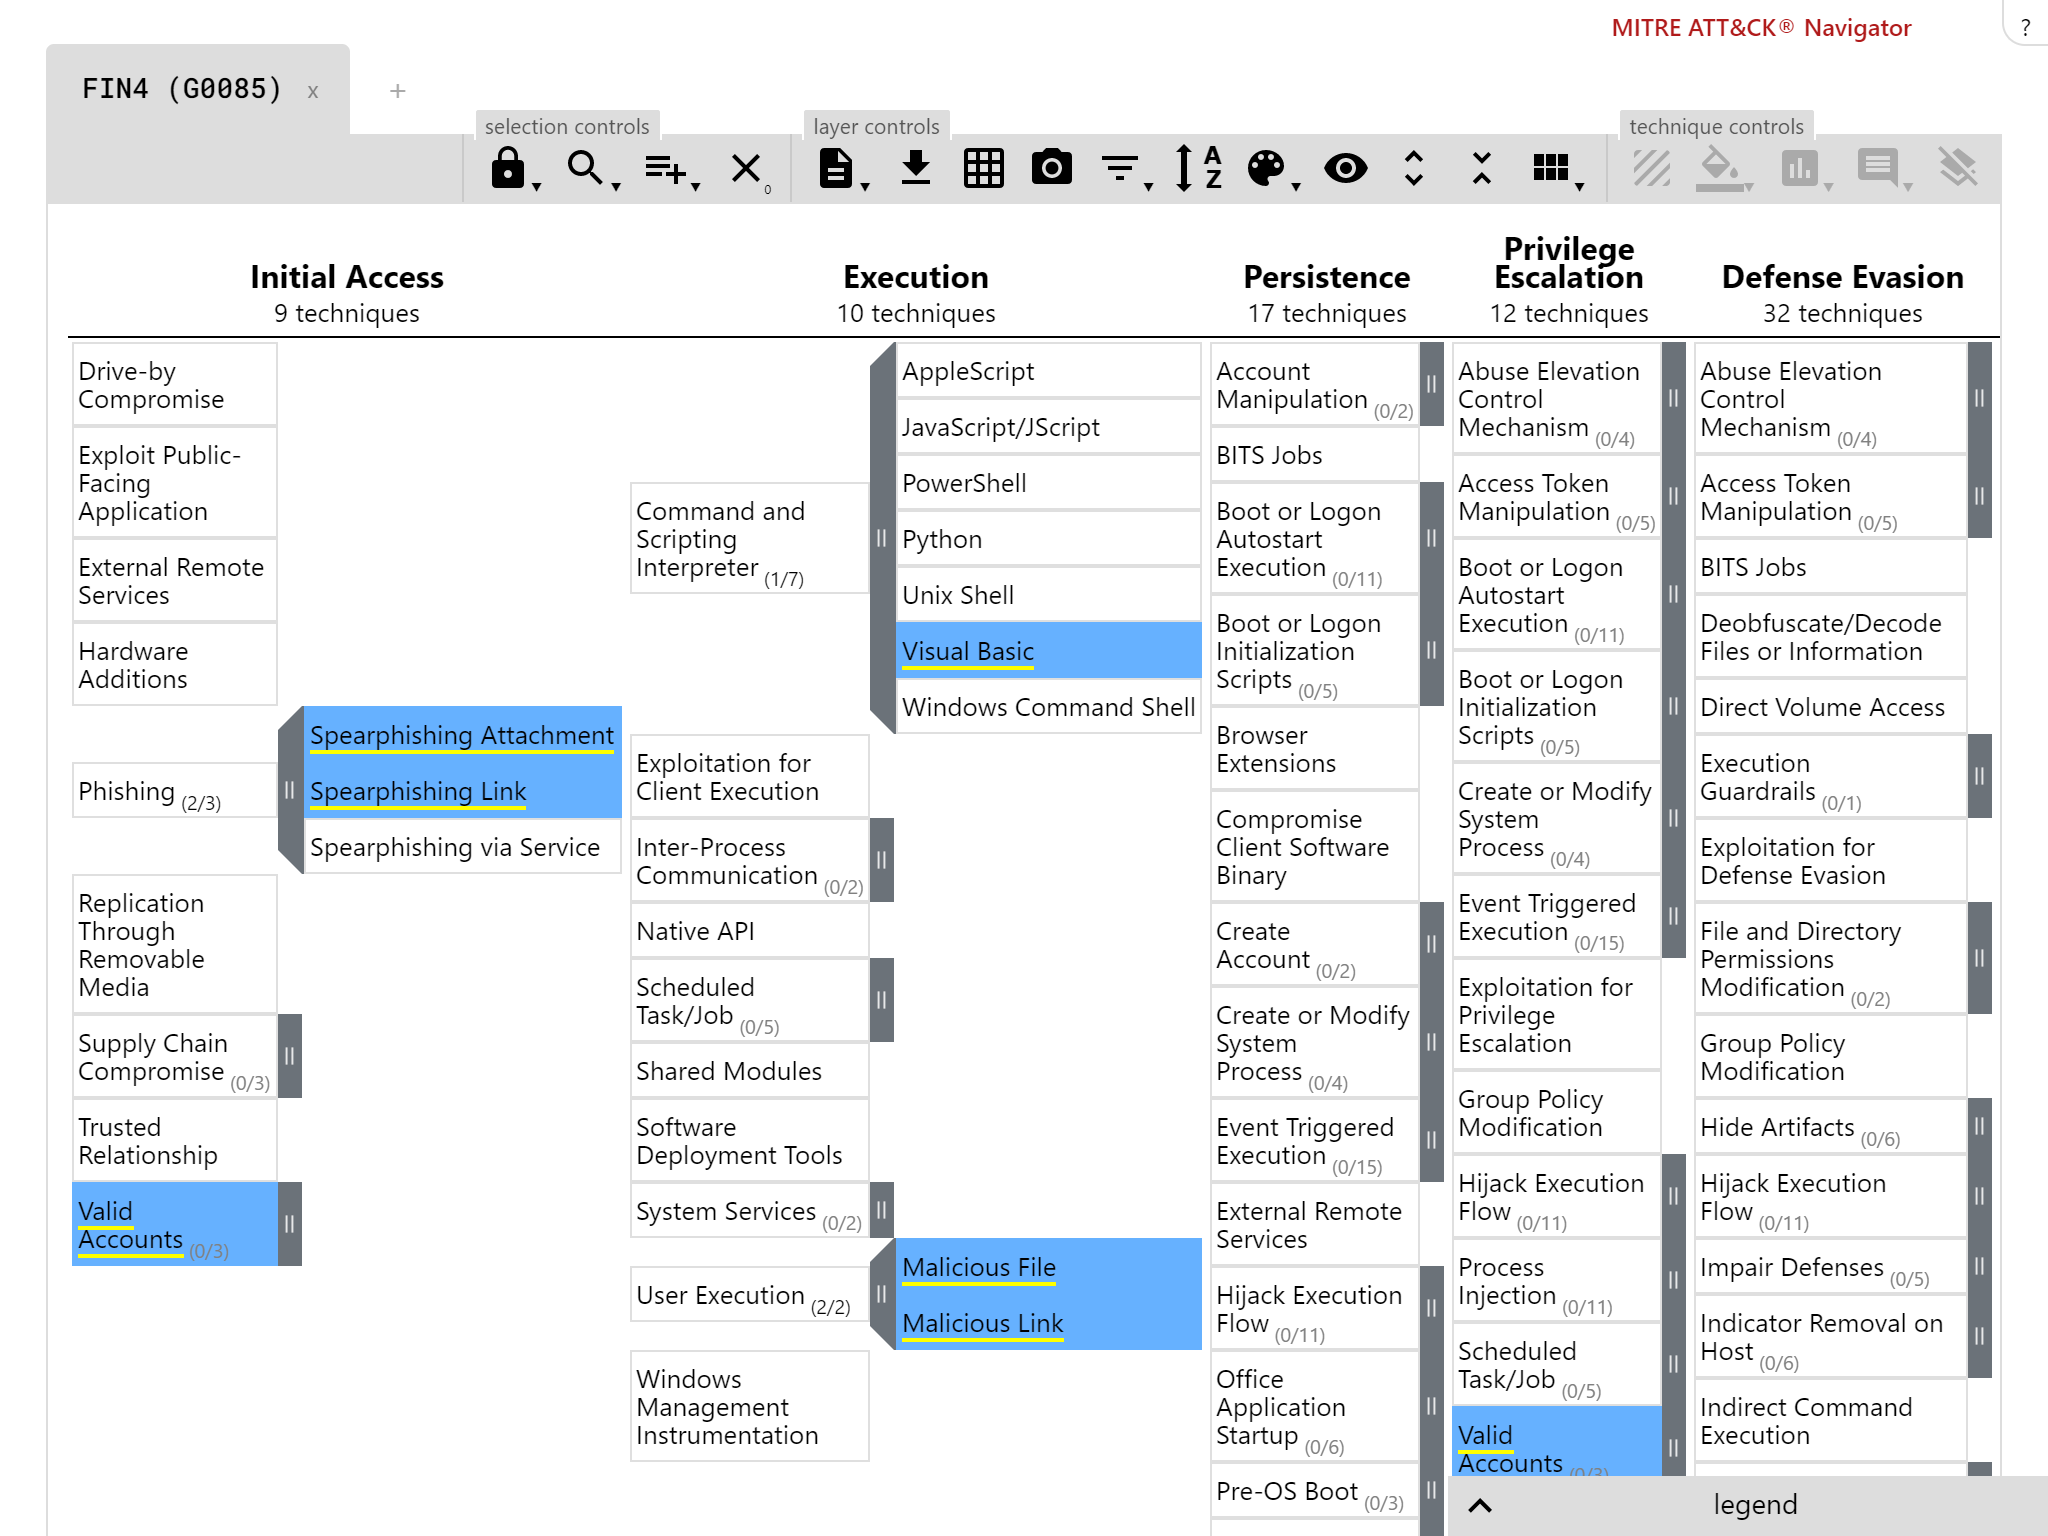Select the PowerShell sub-technique

coord(1049,483)
